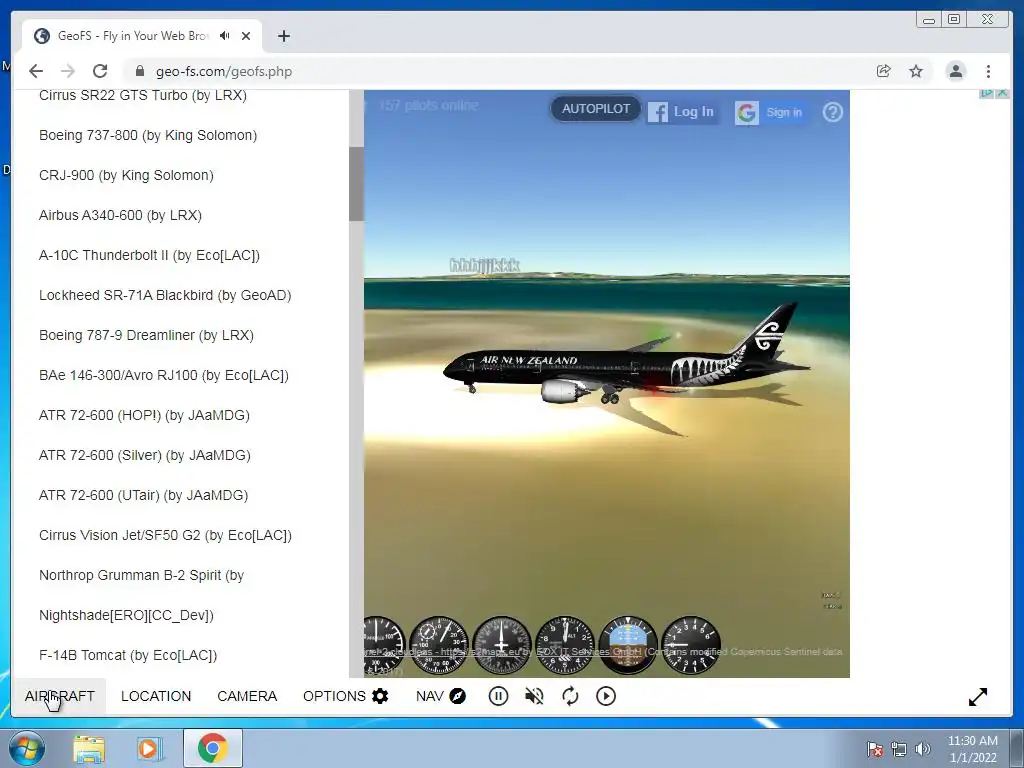Viewport: 1024px width, 768px height.
Task: Click Chrome icon in taskbar
Action: (212, 748)
